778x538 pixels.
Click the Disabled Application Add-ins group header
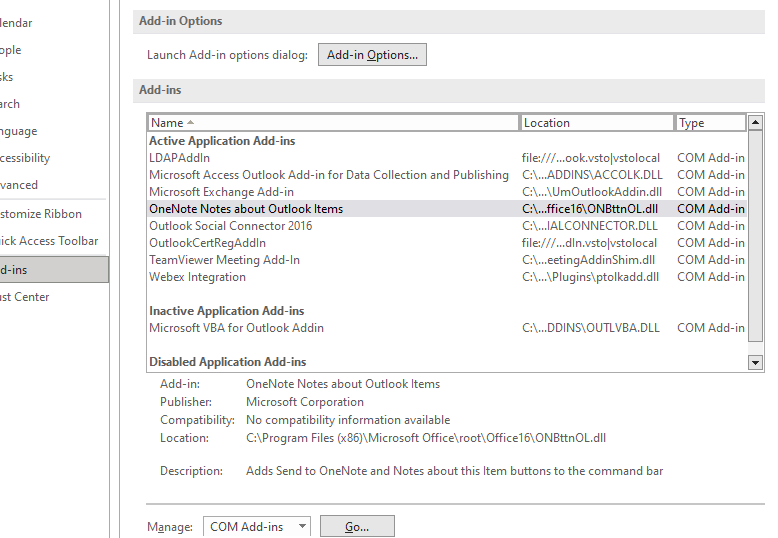228,362
